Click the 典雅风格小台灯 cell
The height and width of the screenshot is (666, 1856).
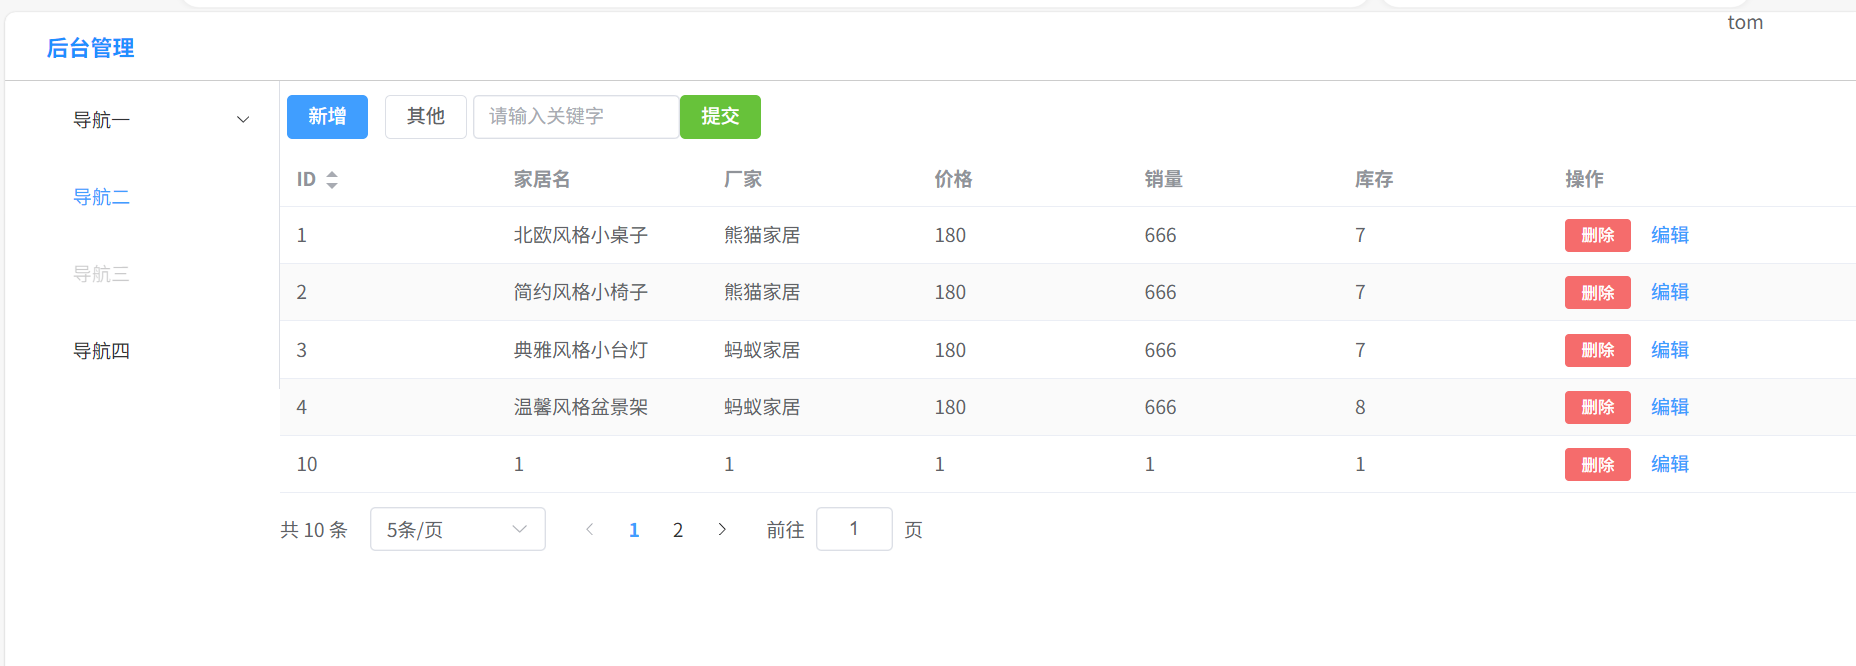pyautogui.click(x=581, y=351)
